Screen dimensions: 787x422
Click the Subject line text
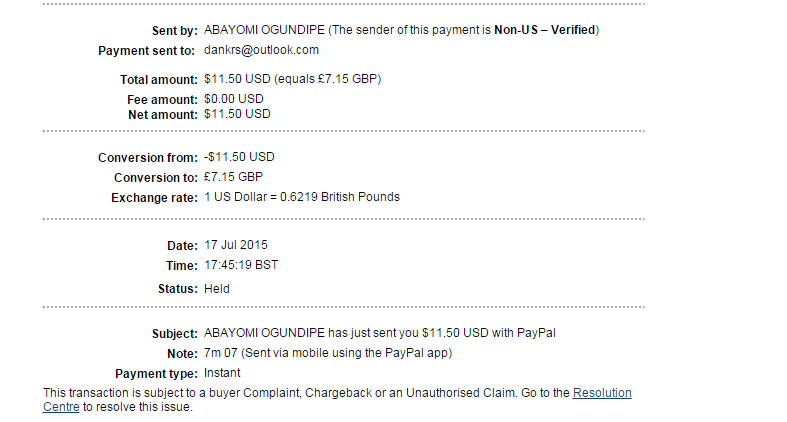(379, 333)
